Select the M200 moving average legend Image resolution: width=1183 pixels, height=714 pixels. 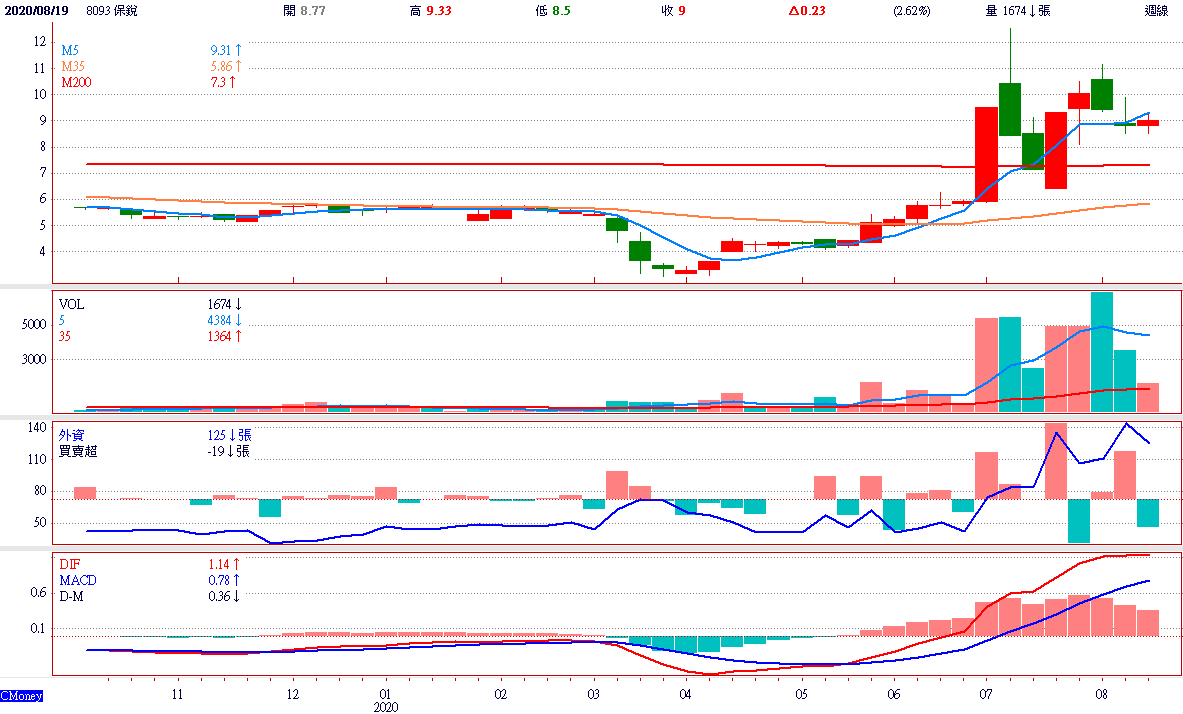click(76, 82)
